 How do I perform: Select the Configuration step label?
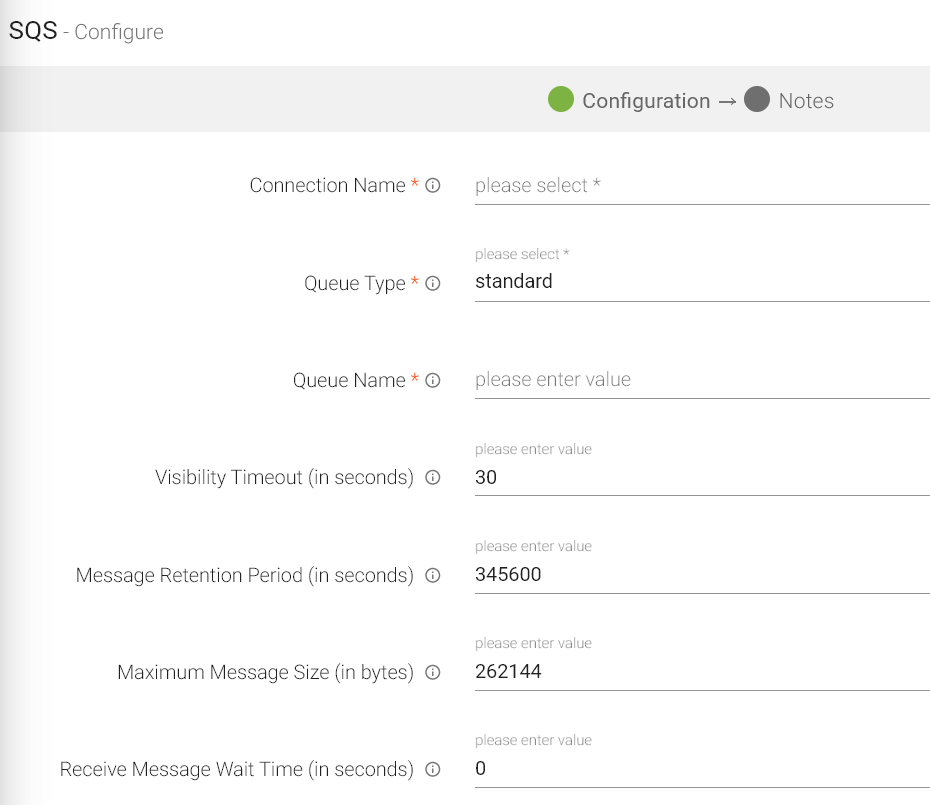tap(646, 101)
